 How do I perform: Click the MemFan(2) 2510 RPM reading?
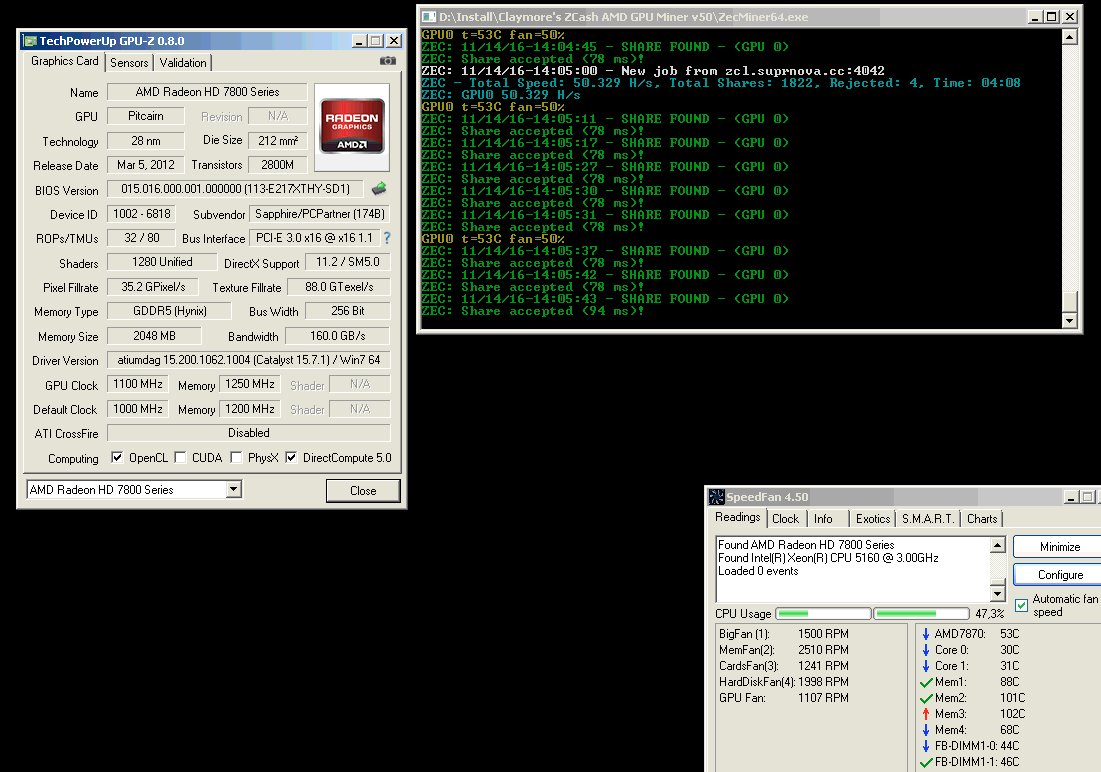(784, 650)
